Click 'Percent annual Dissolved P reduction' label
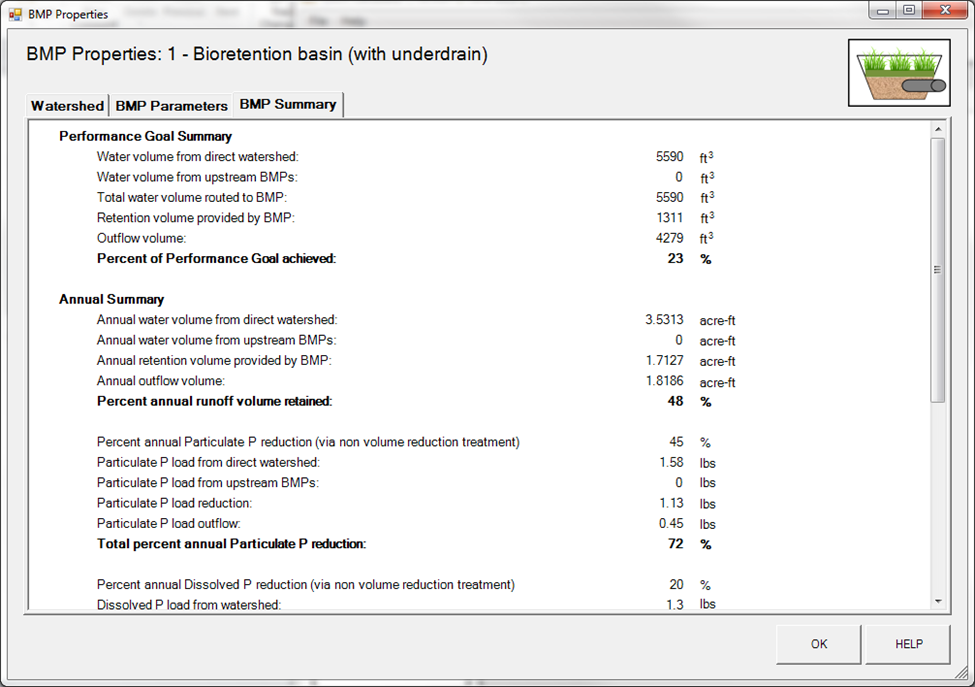This screenshot has width=975, height=687. (x=305, y=584)
